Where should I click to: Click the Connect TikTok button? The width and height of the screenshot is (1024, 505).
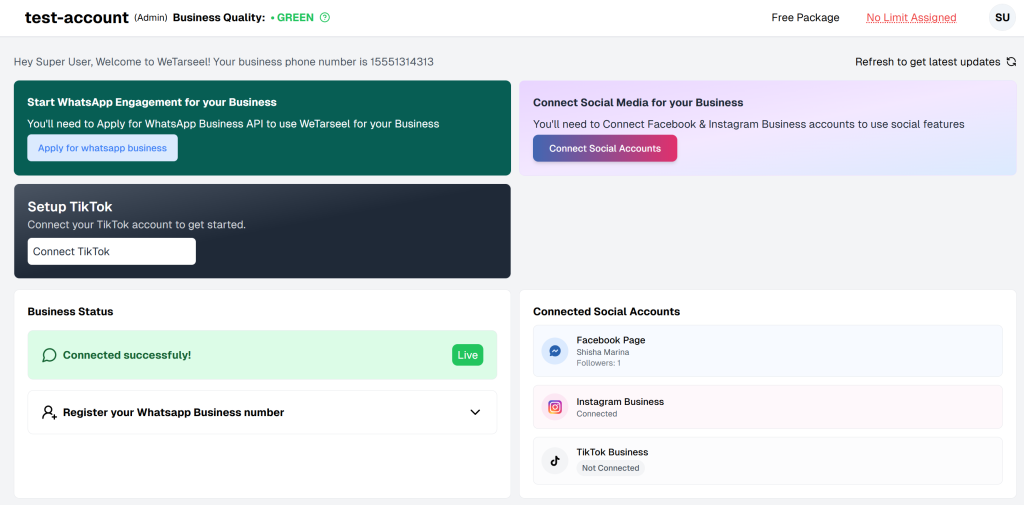111,251
